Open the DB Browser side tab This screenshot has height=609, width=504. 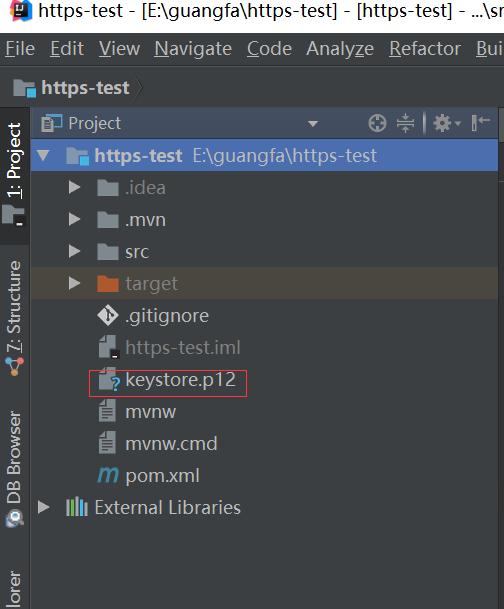click(14, 469)
